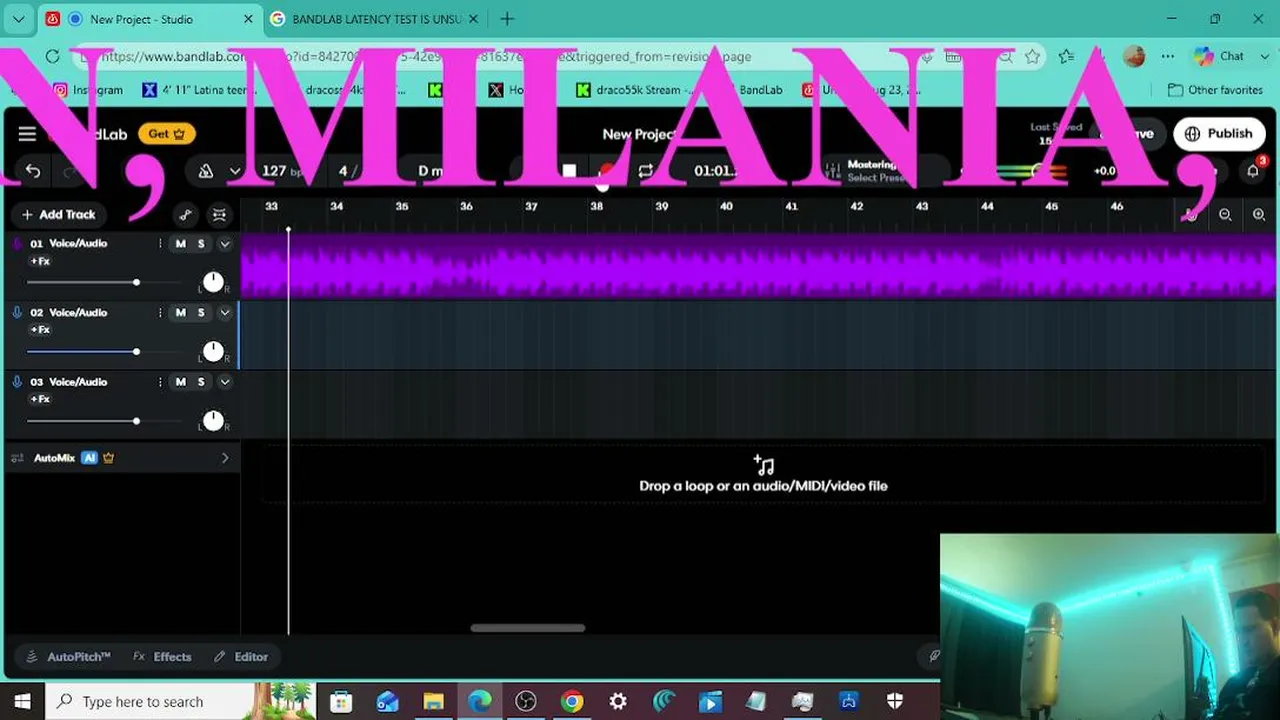This screenshot has height=720, width=1280.
Task: Click track 03 microphone icon
Action: 17,382
